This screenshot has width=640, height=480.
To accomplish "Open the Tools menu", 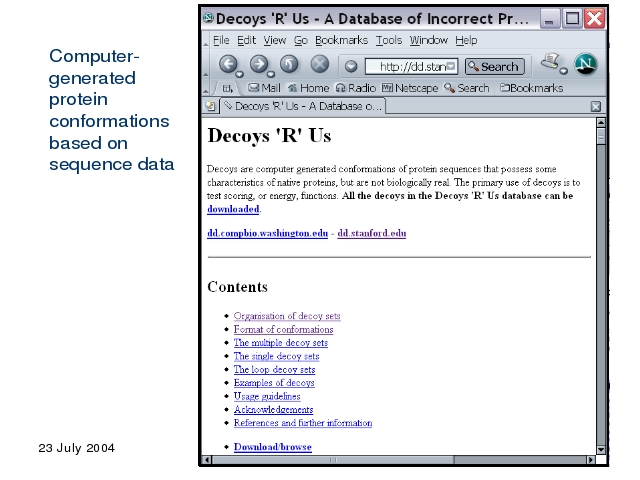I will tap(388, 40).
